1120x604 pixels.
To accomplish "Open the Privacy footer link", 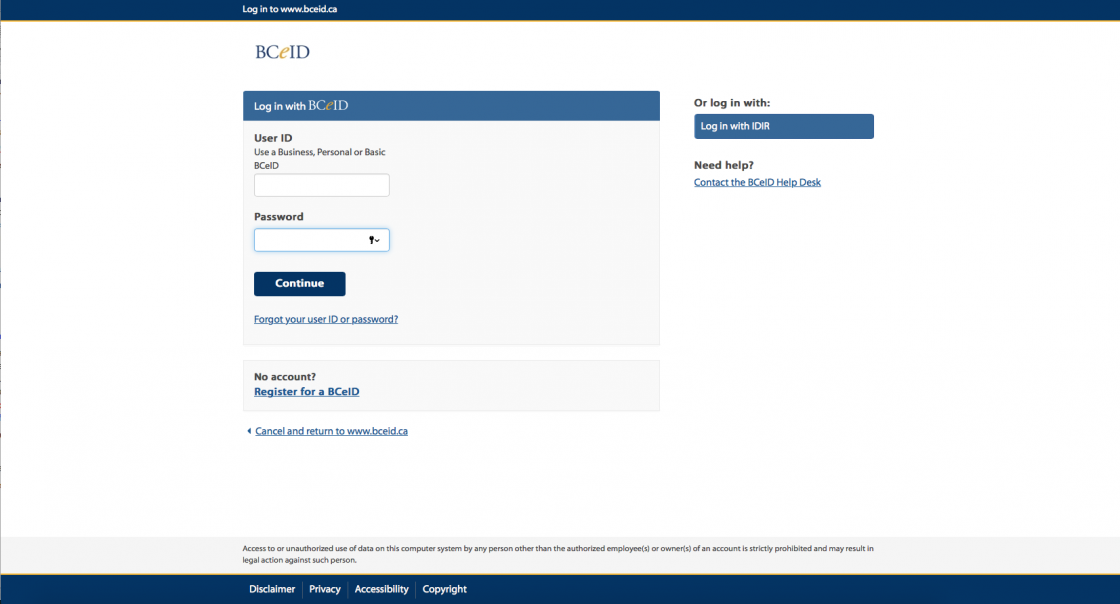I will point(324,589).
